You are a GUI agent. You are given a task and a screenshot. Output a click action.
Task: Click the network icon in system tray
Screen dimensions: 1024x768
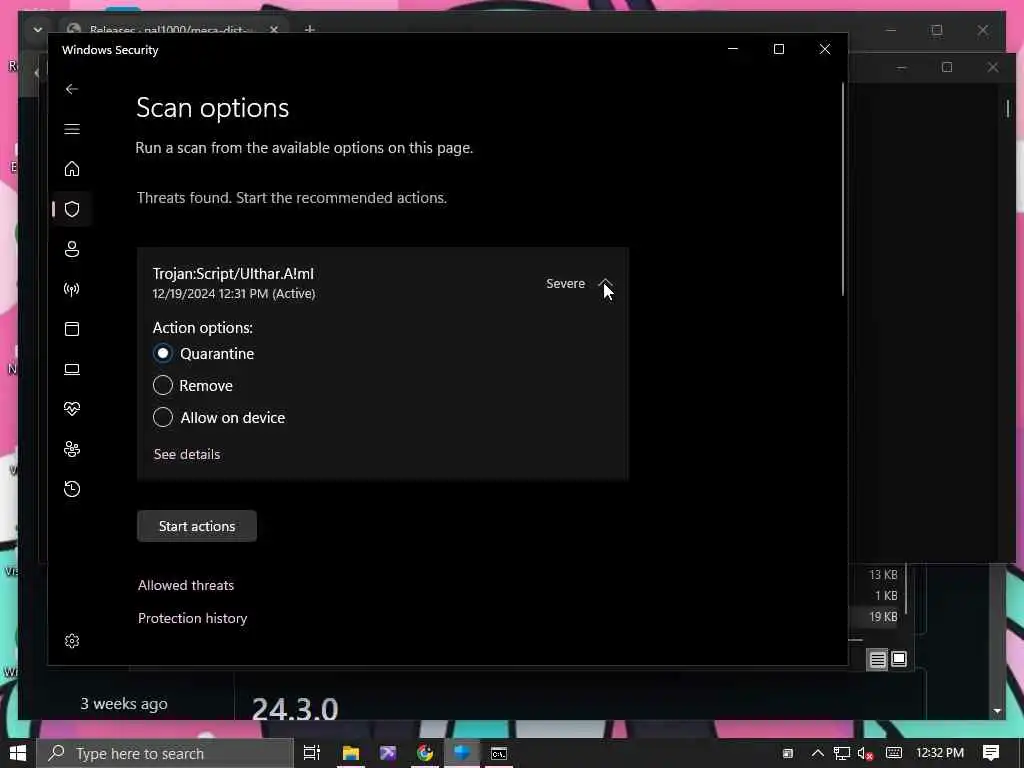pos(842,753)
